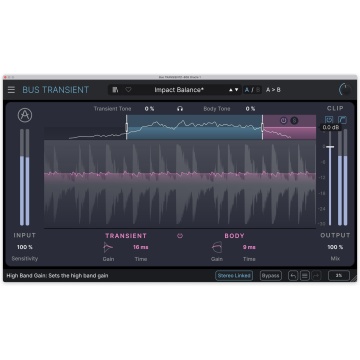Select the soft clip mode icon

(x=329, y=120)
